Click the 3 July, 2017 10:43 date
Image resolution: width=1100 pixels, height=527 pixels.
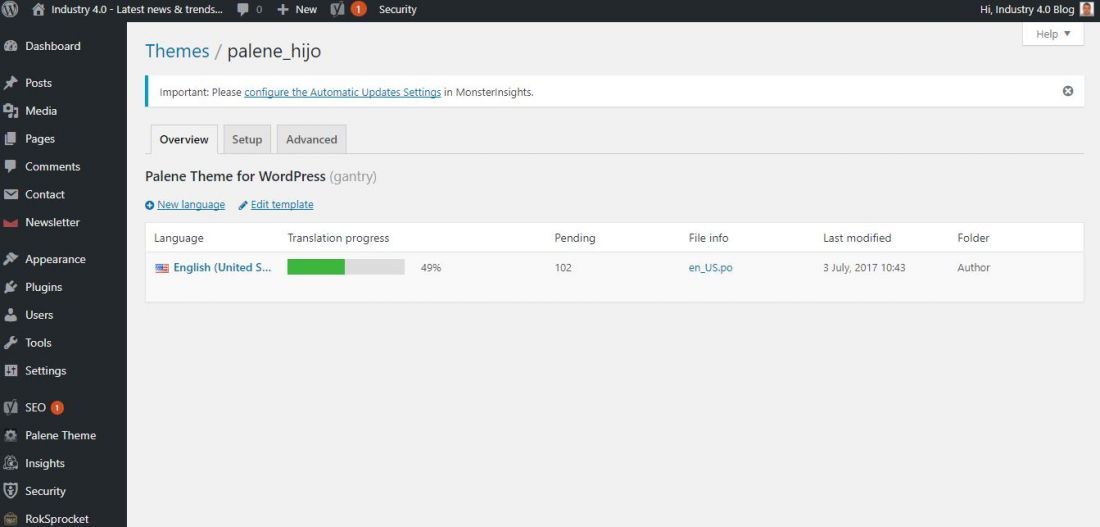(864, 268)
